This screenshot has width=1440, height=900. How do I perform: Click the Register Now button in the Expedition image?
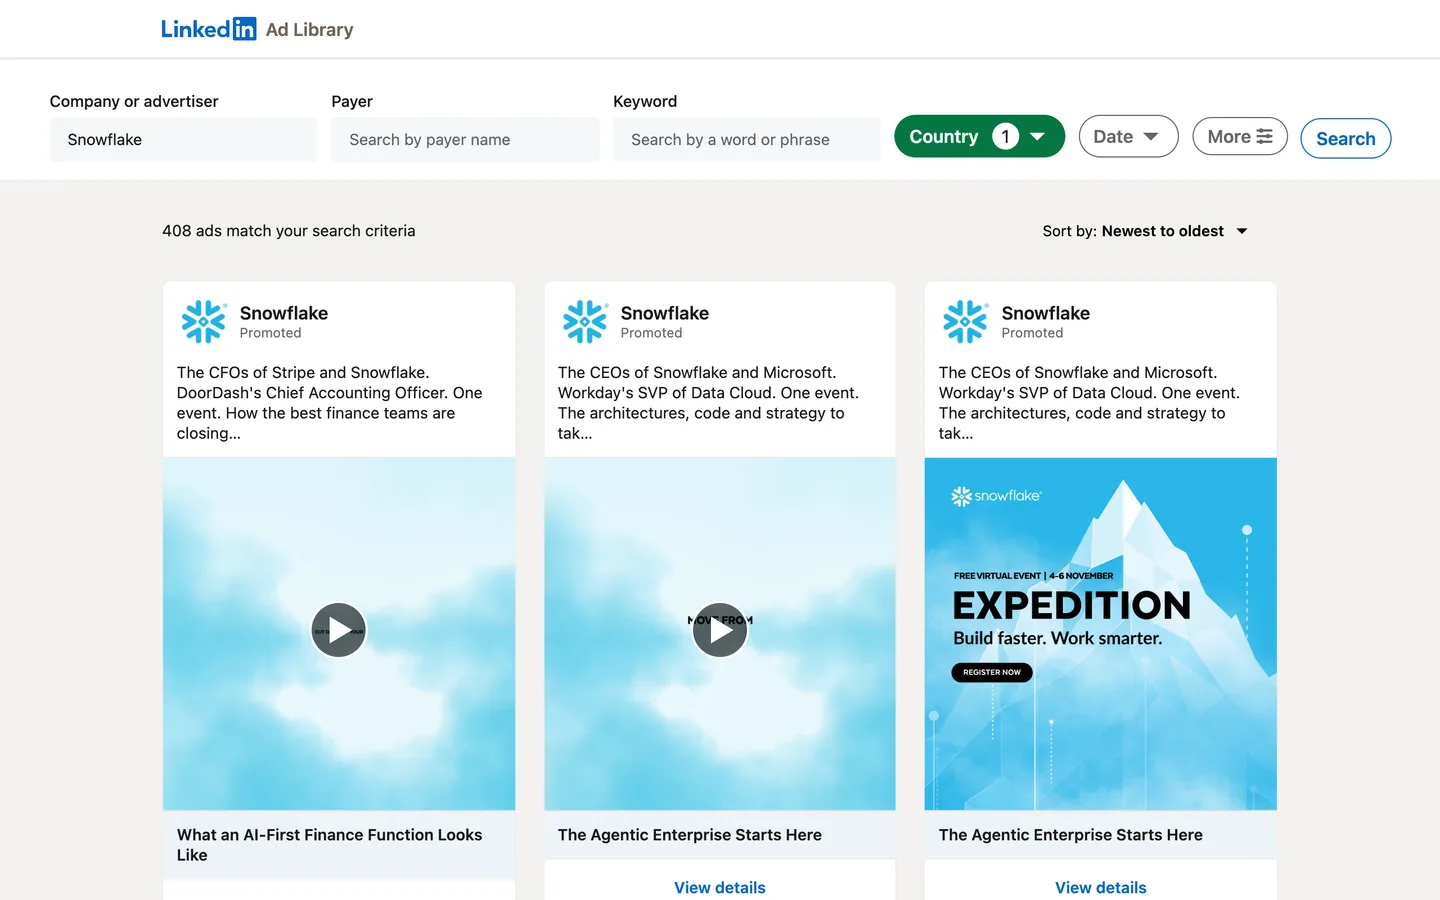992,672
